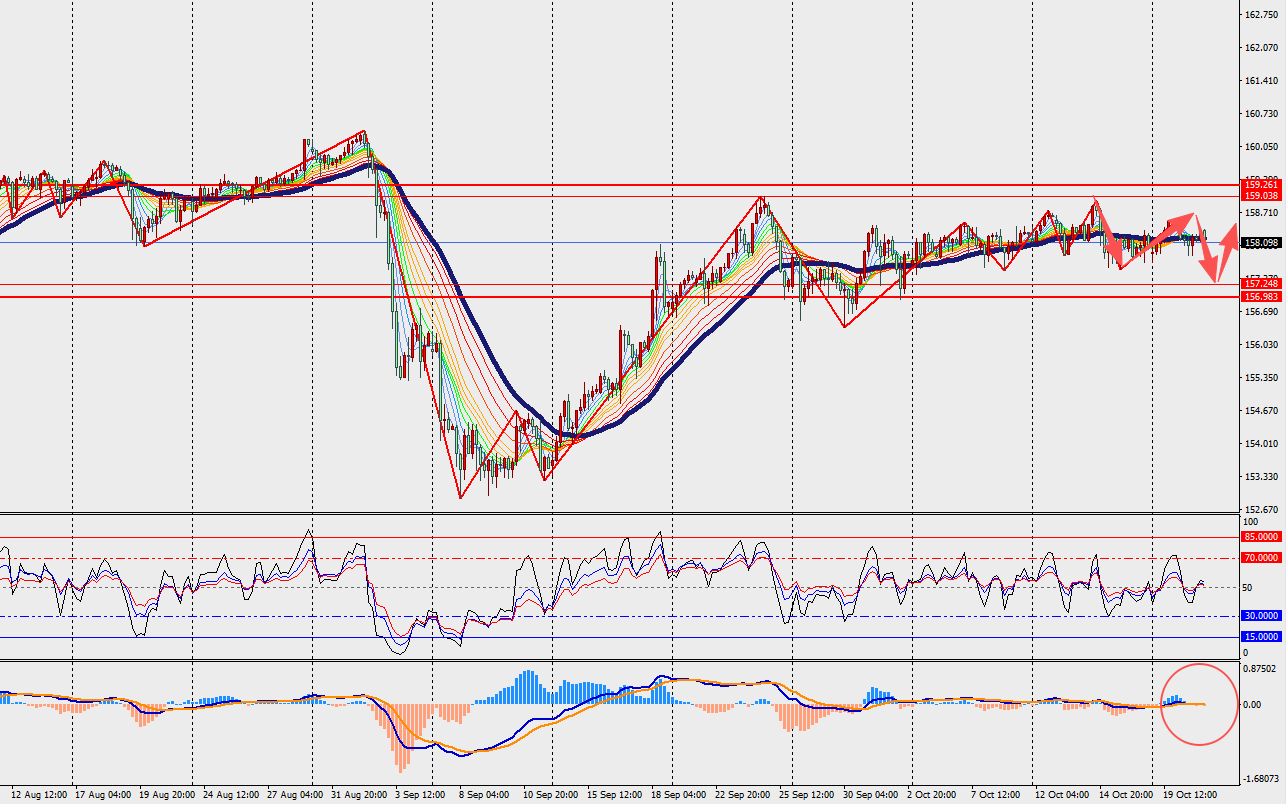Click the 158.710 price axis label

coord(1262,213)
